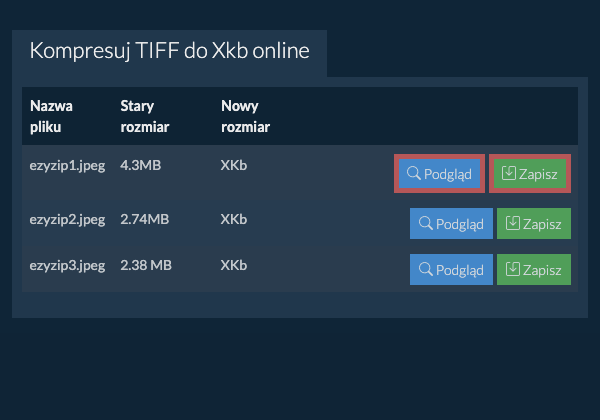Preview ezyzip1.jpeg via the Podgląd label
This screenshot has height=420, width=600.
coord(448,174)
